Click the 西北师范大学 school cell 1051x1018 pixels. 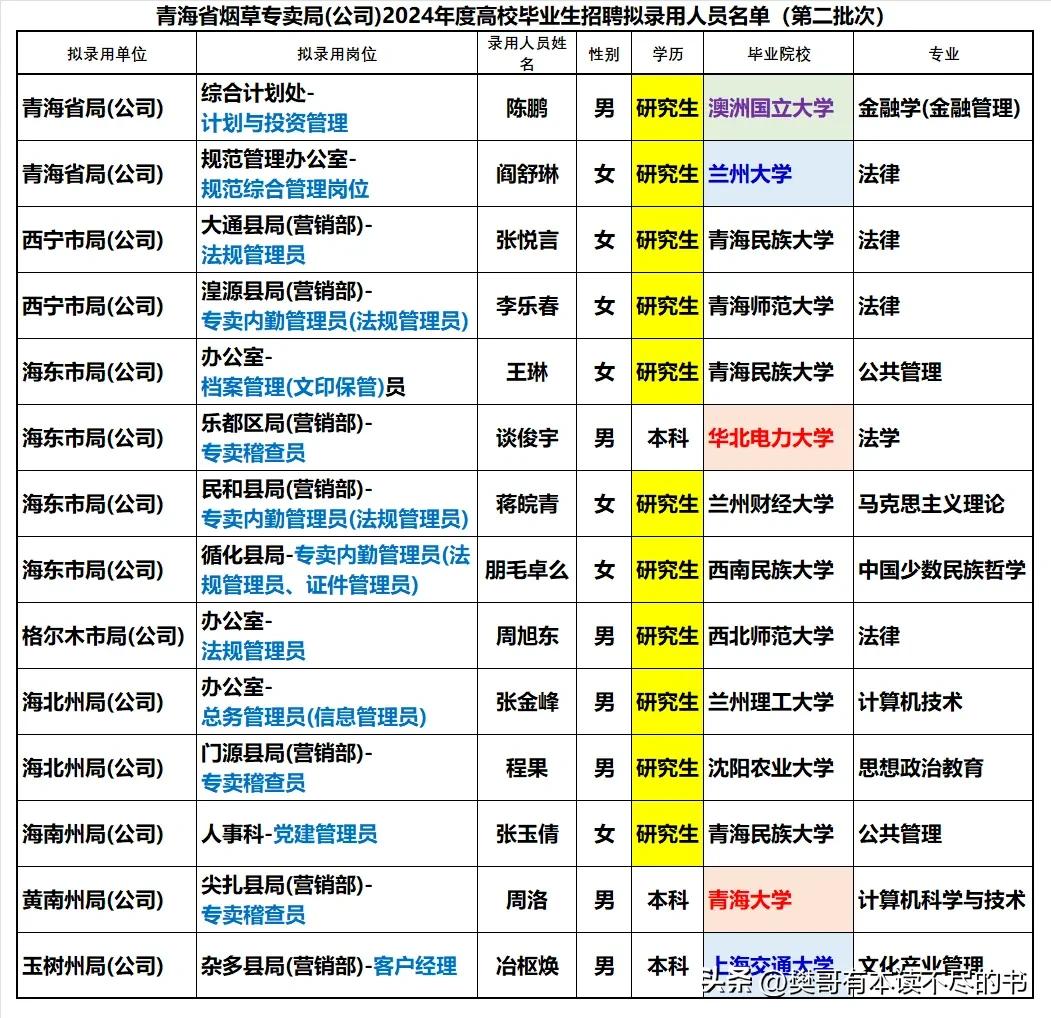point(778,636)
